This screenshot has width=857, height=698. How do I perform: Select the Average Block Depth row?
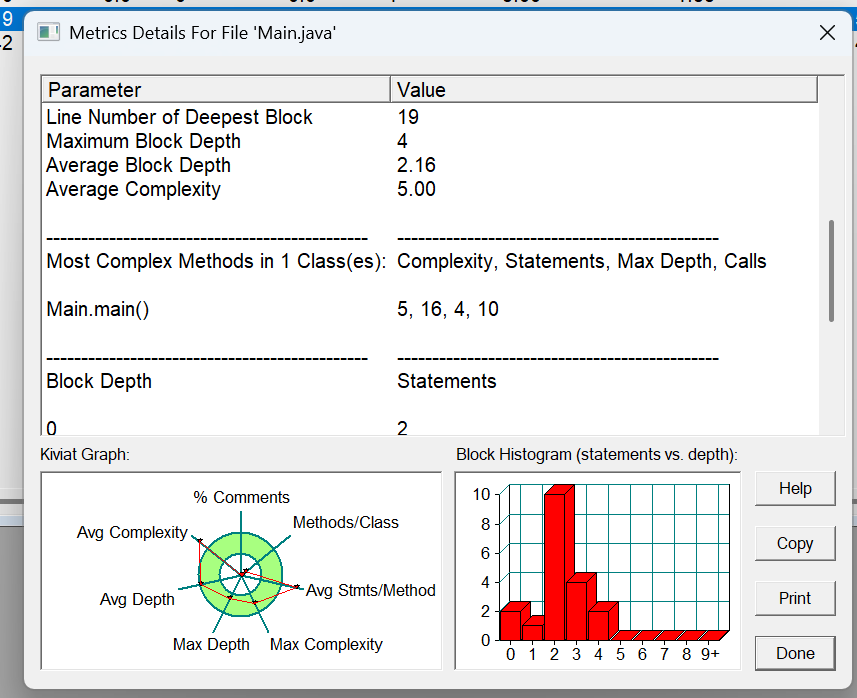click(430, 165)
